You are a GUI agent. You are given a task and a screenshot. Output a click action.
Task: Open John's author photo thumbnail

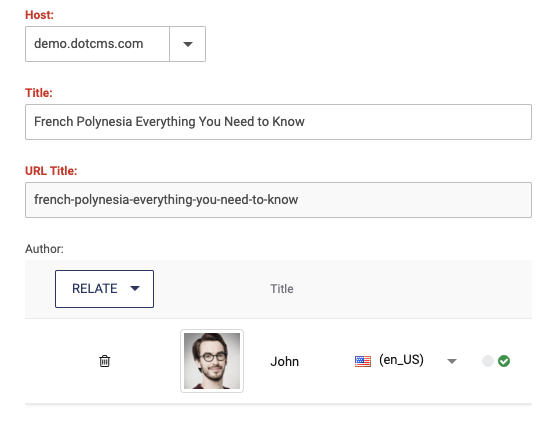(212, 361)
